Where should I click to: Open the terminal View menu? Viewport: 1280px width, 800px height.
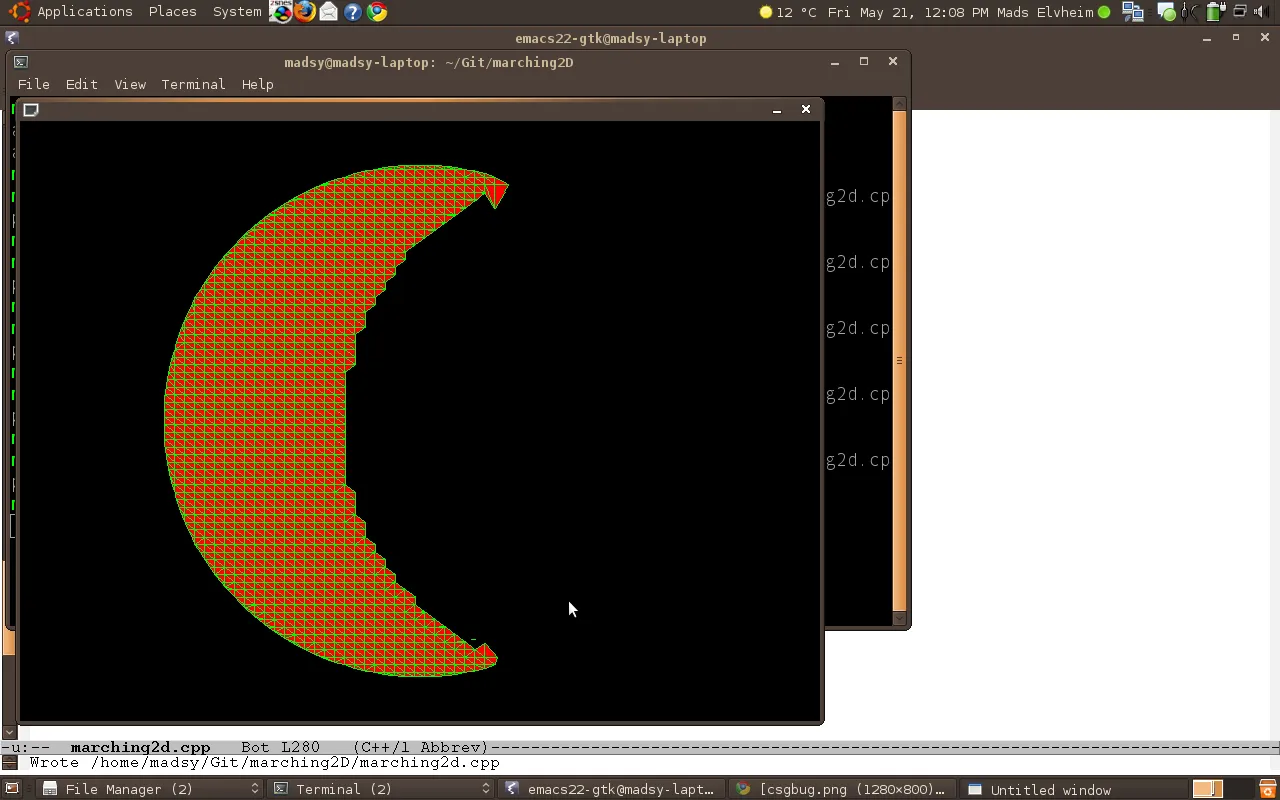[130, 84]
